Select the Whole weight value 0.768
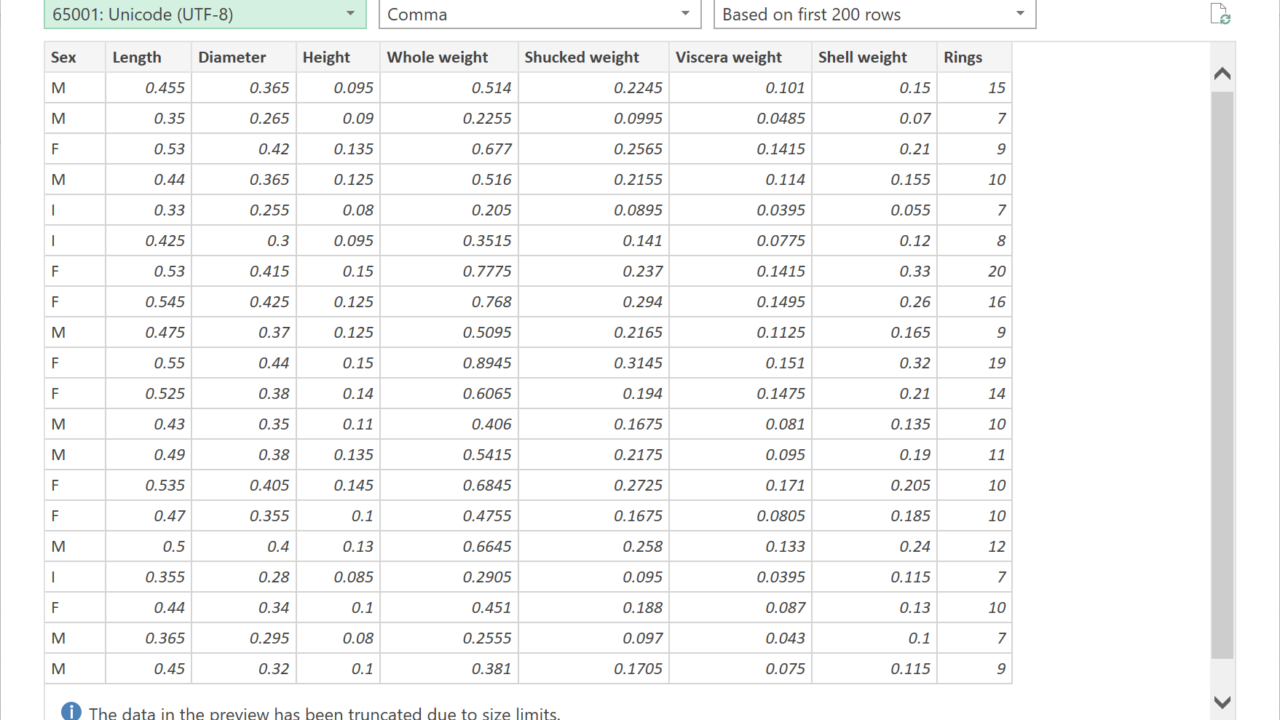 pos(448,302)
